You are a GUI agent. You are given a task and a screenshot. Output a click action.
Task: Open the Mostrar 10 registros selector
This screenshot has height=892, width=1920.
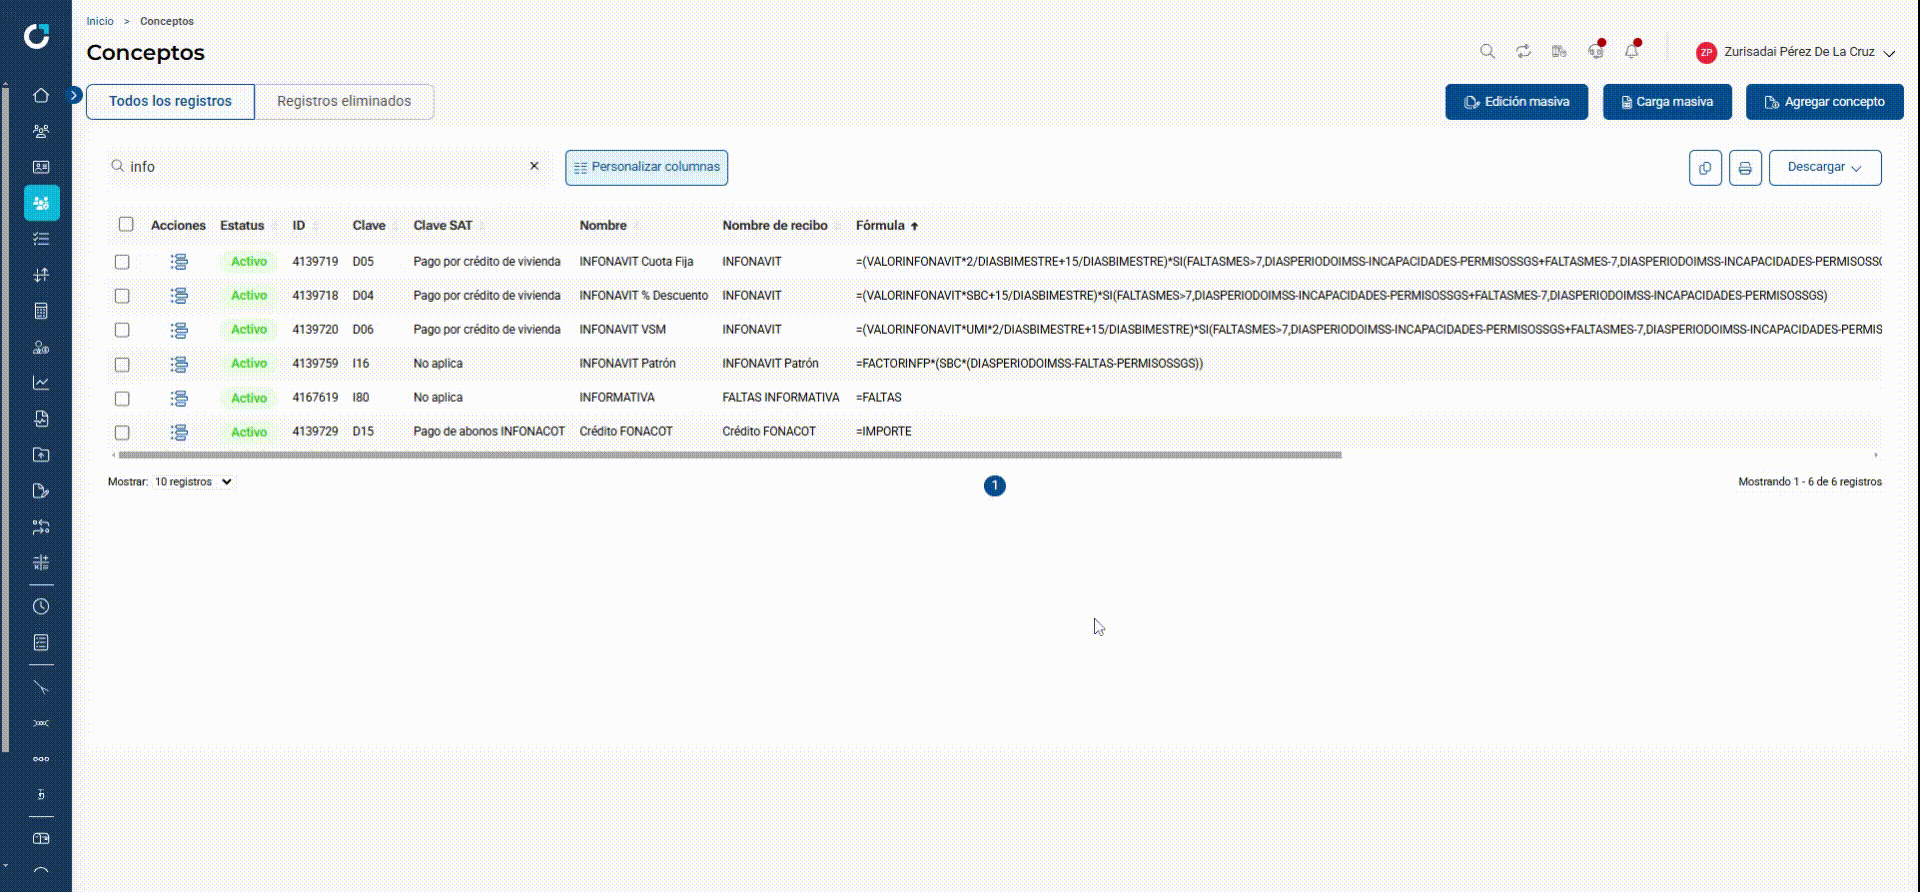pos(193,482)
